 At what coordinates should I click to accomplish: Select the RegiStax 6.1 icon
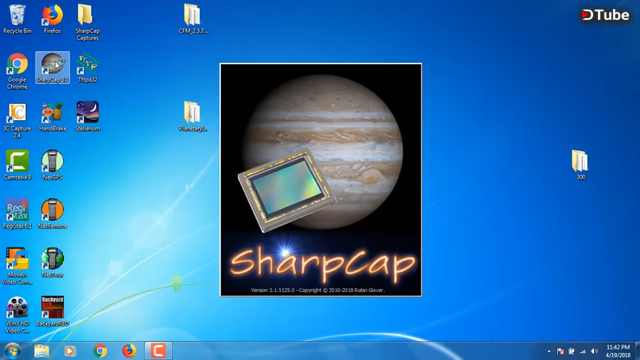[17, 213]
